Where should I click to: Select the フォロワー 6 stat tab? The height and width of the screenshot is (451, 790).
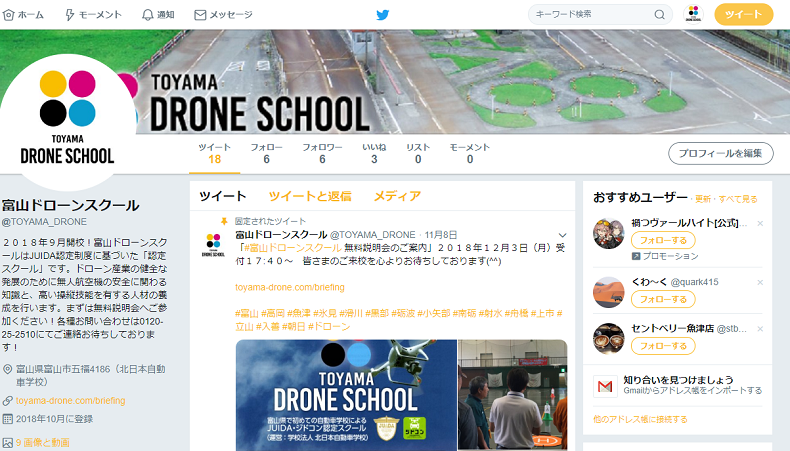click(x=322, y=154)
